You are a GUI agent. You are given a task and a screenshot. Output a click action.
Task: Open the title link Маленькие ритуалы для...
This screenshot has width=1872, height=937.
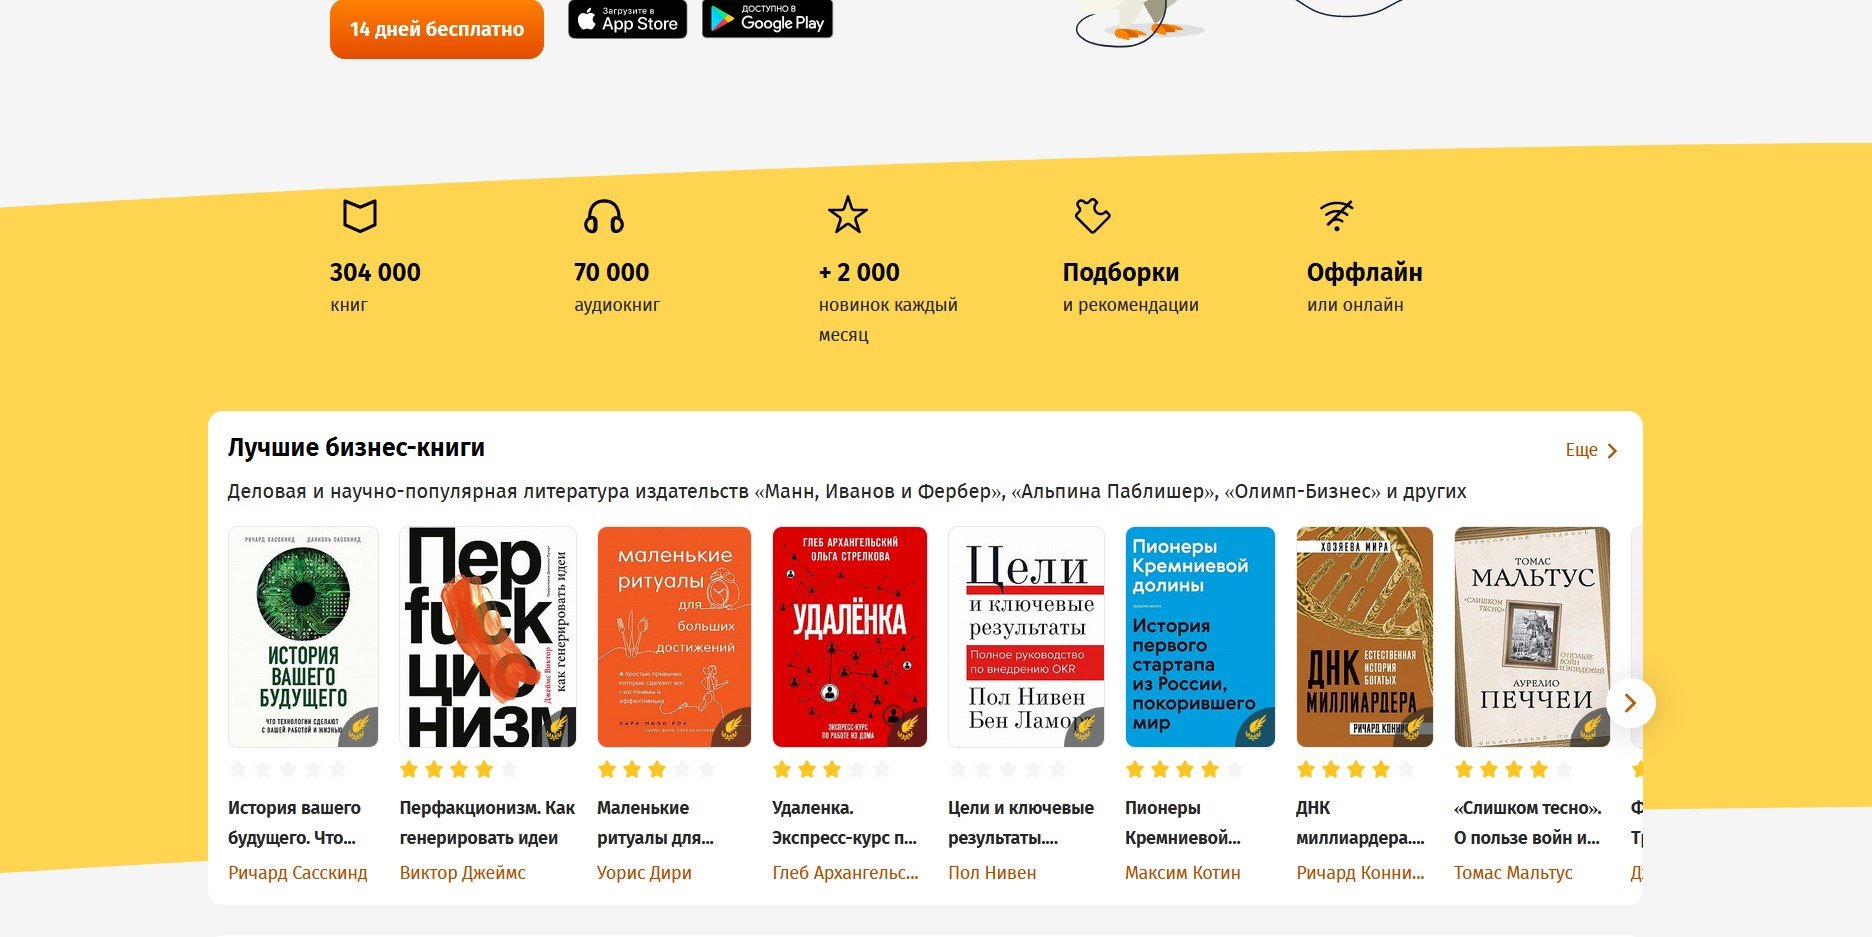(656, 822)
